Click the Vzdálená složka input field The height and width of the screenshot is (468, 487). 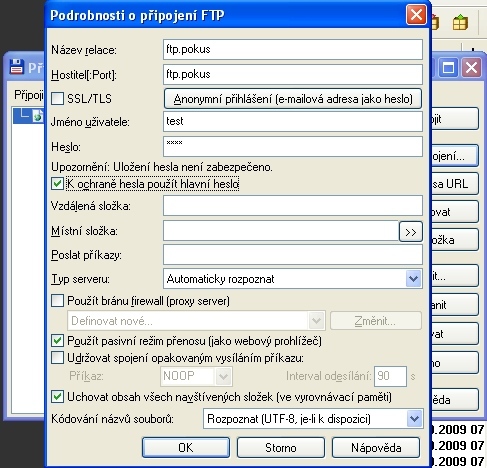click(293, 206)
